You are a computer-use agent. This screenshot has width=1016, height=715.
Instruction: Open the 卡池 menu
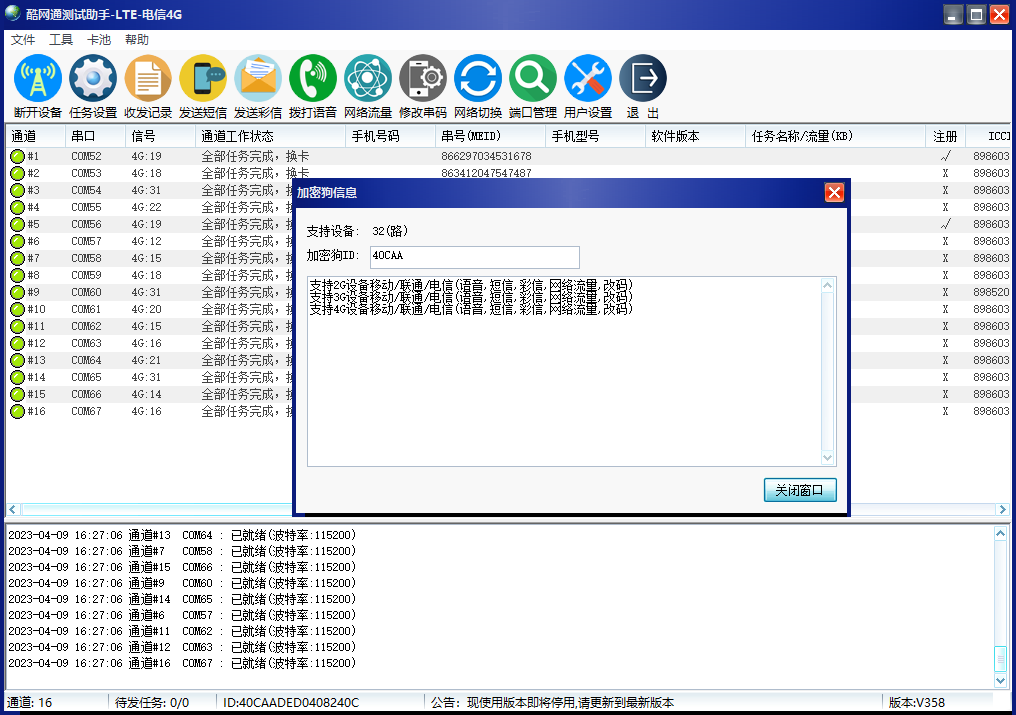tap(99, 40)
